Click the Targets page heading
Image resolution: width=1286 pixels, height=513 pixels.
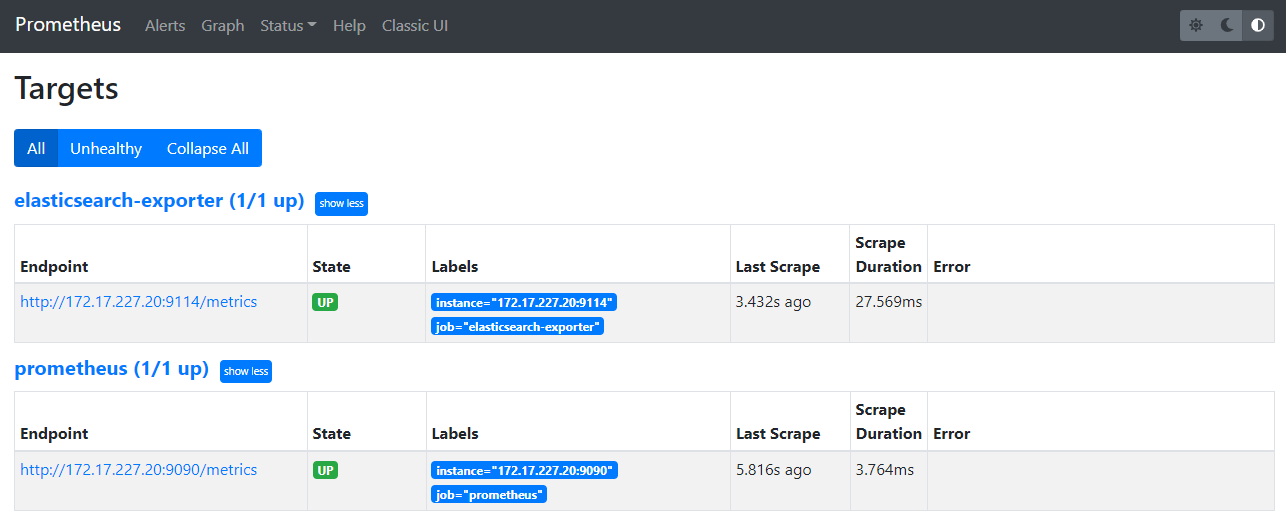pyautogui.click(x=66, y=88)
